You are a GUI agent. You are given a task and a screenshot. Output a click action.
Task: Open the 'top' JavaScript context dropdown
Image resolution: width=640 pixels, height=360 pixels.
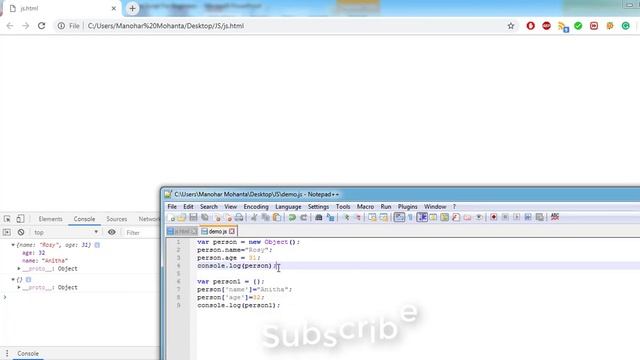(66, 232)
